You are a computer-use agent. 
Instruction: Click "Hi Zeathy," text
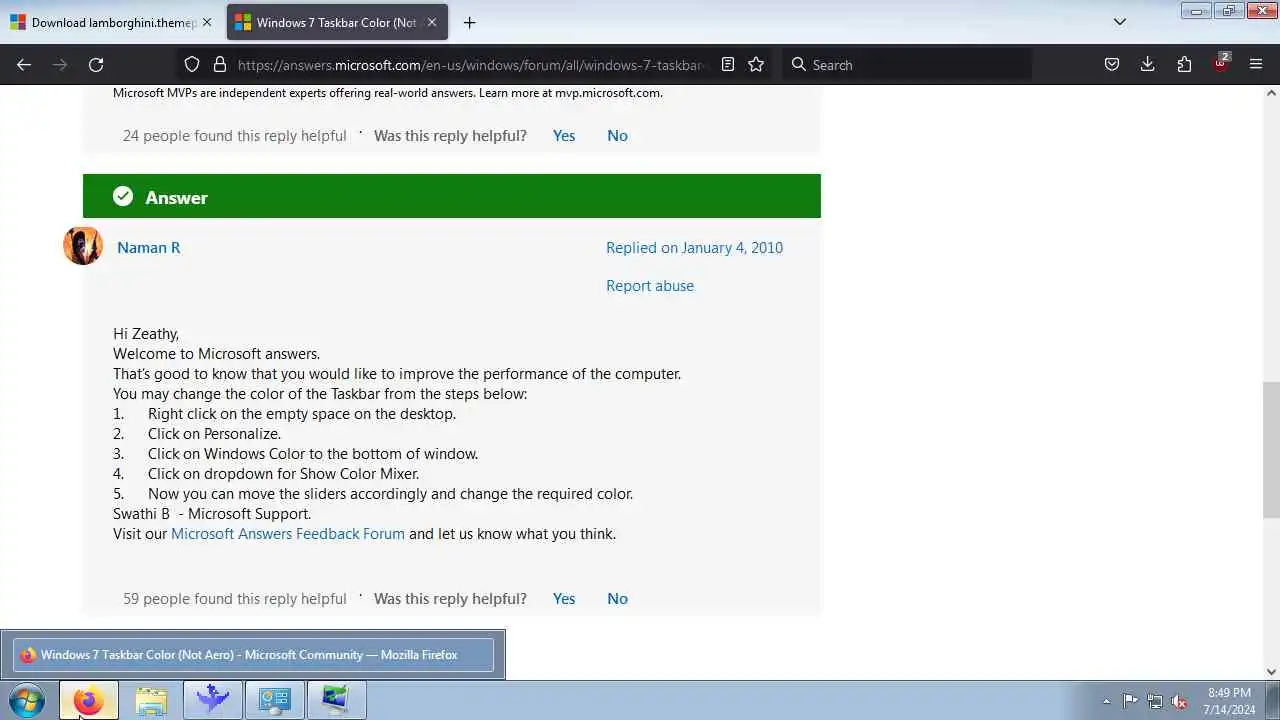[x=146, y=333]
